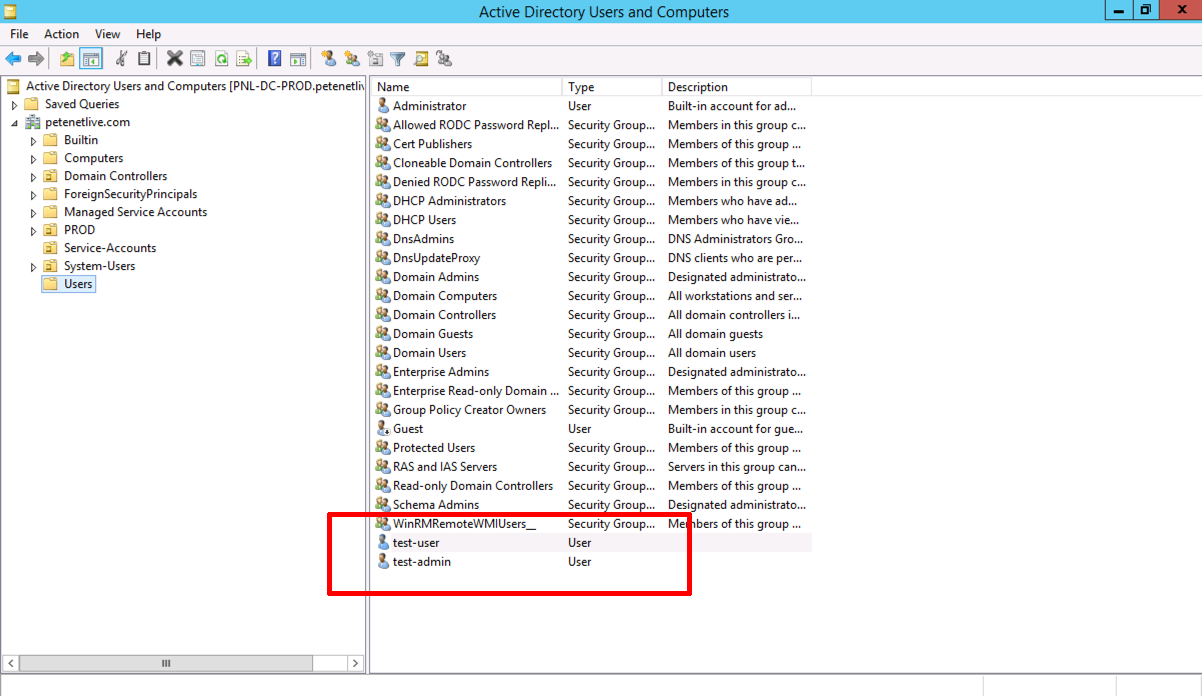Screen dimensions: 1202x696
Task: Sort the list by the Type column
Action: 612,87
